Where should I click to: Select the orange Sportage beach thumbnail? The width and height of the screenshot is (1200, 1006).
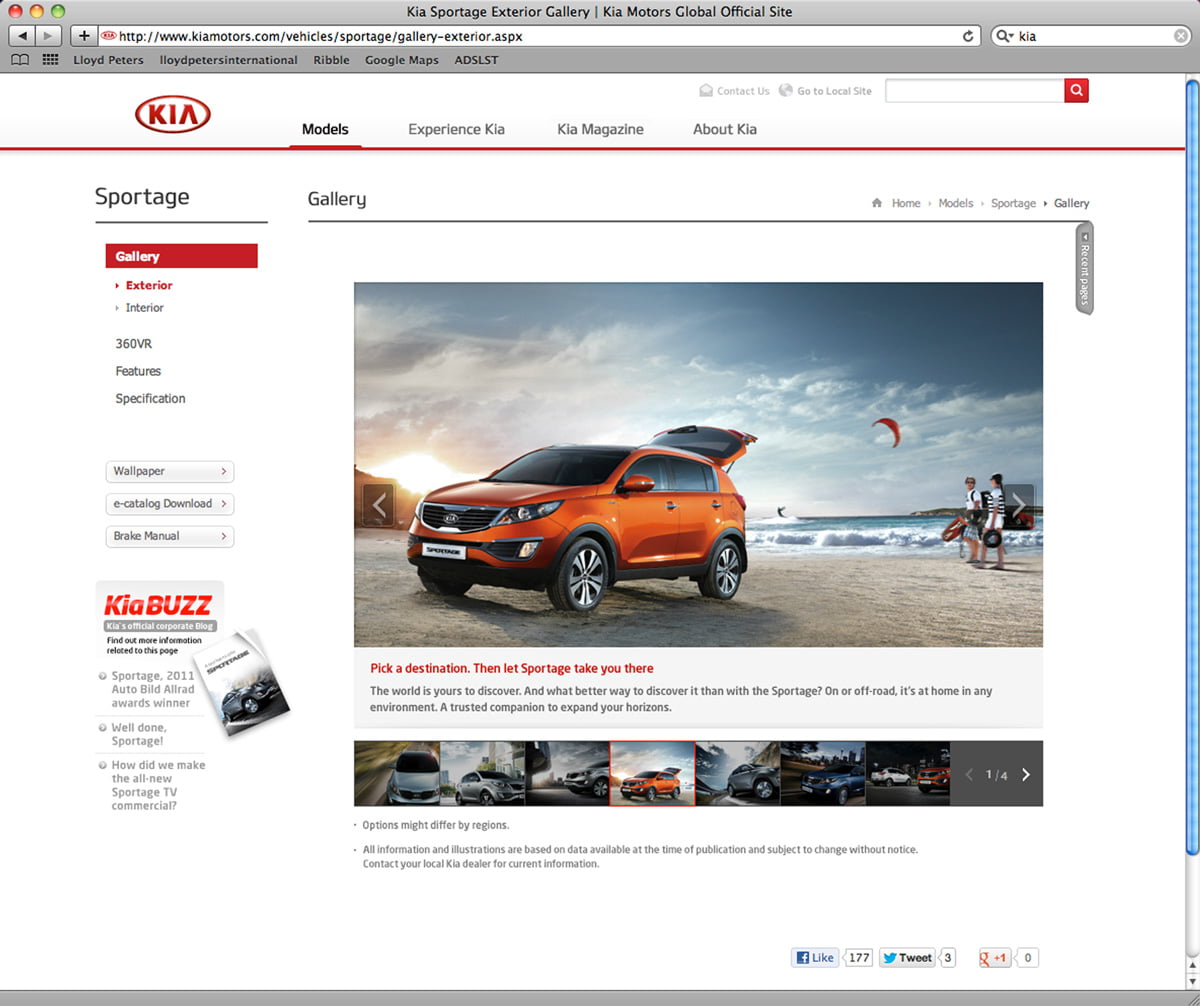tap(652, 773)
